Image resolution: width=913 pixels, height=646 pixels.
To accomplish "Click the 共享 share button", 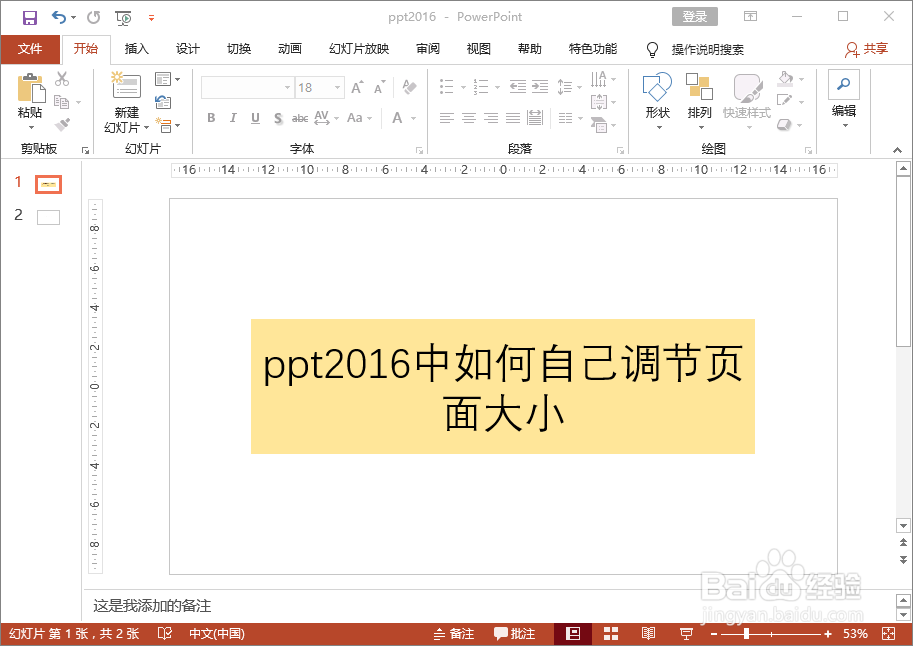I will (x=866, y=50).
